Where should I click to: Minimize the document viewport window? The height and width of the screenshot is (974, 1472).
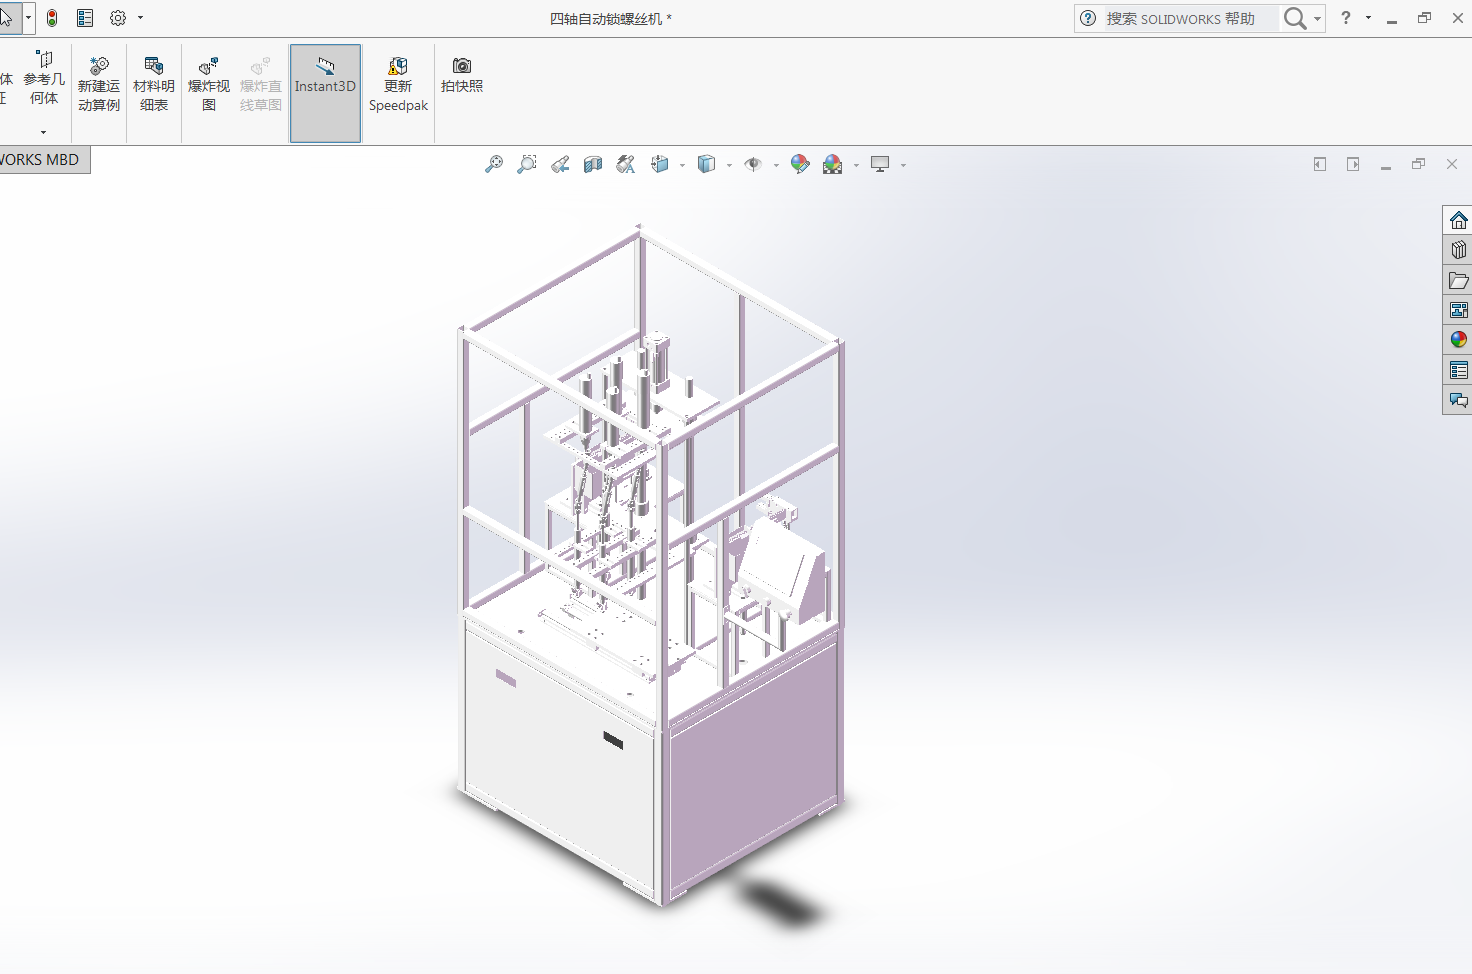point(1386,165)
